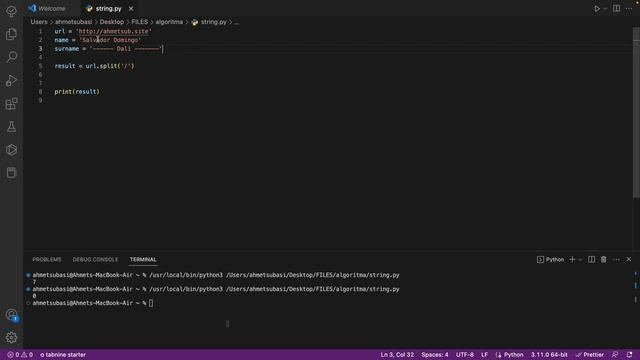This screenshot has height=360, width=640.
Task: Split the editor to the right
Action: (616, 9)
